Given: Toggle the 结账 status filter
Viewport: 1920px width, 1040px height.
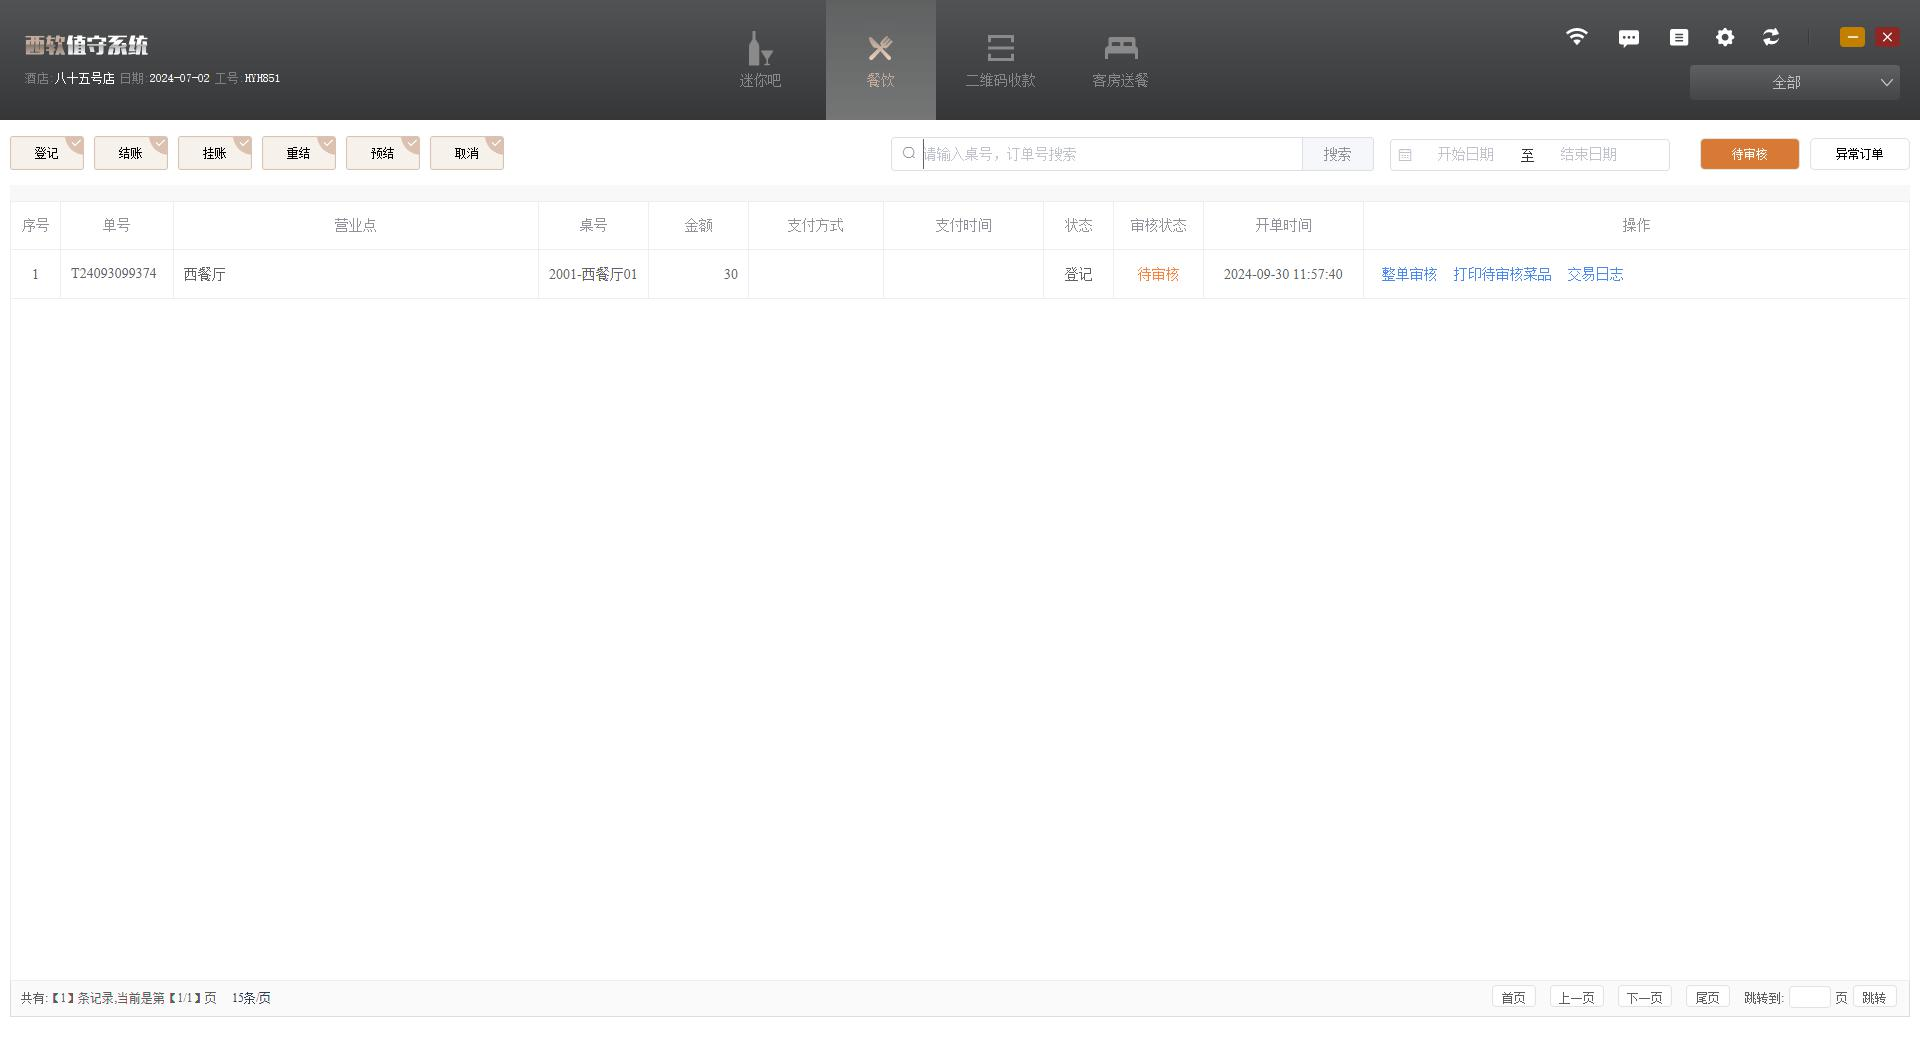Looking at the screenshot, I should 131,153.
